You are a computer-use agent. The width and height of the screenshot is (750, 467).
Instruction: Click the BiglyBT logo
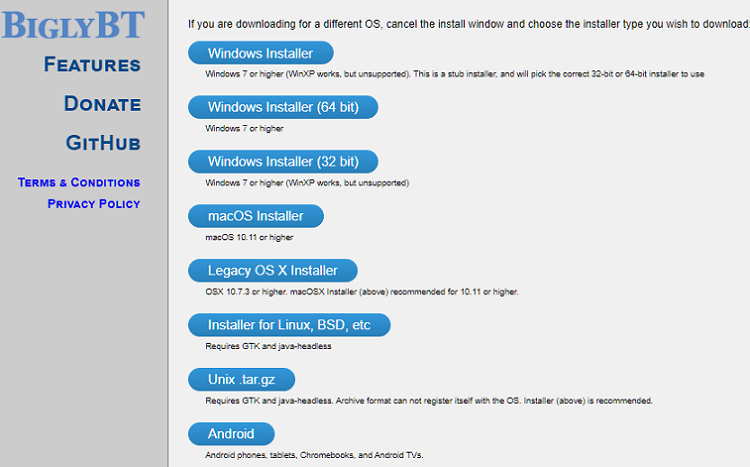point(73,25)
